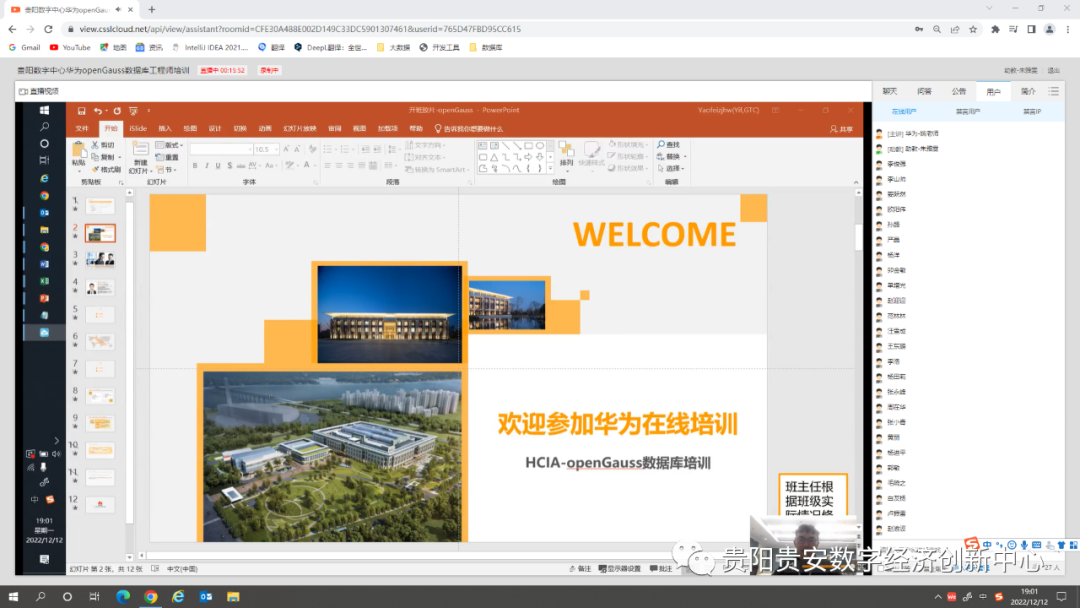Select the oval shape in shapes gallery
The width and height of the screenshot is (1080, 608).
click(x=540, y=146)
